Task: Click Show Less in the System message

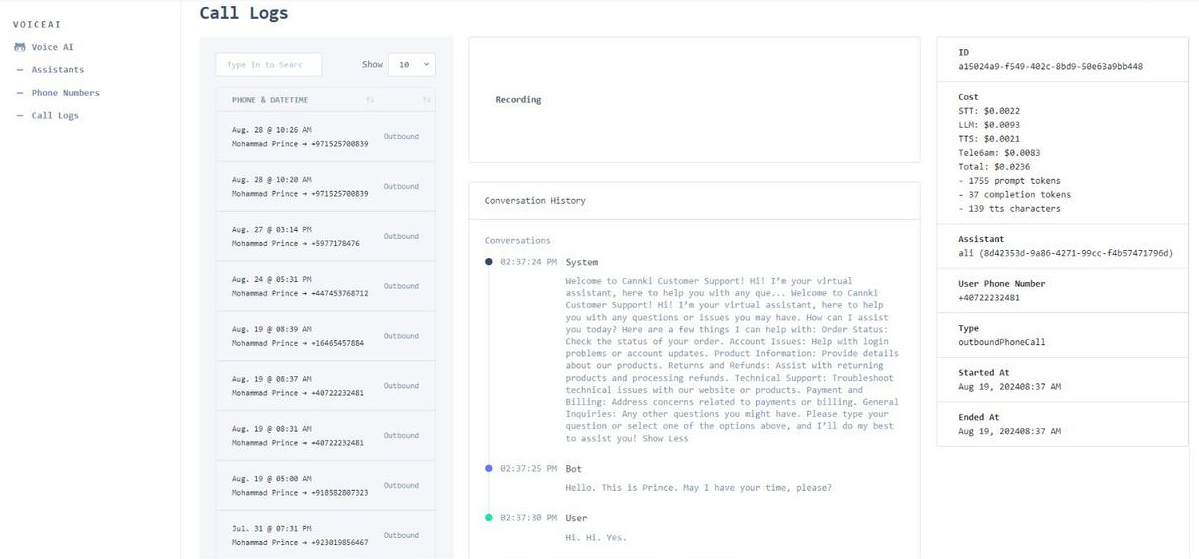Action: [x=665, y=439]
